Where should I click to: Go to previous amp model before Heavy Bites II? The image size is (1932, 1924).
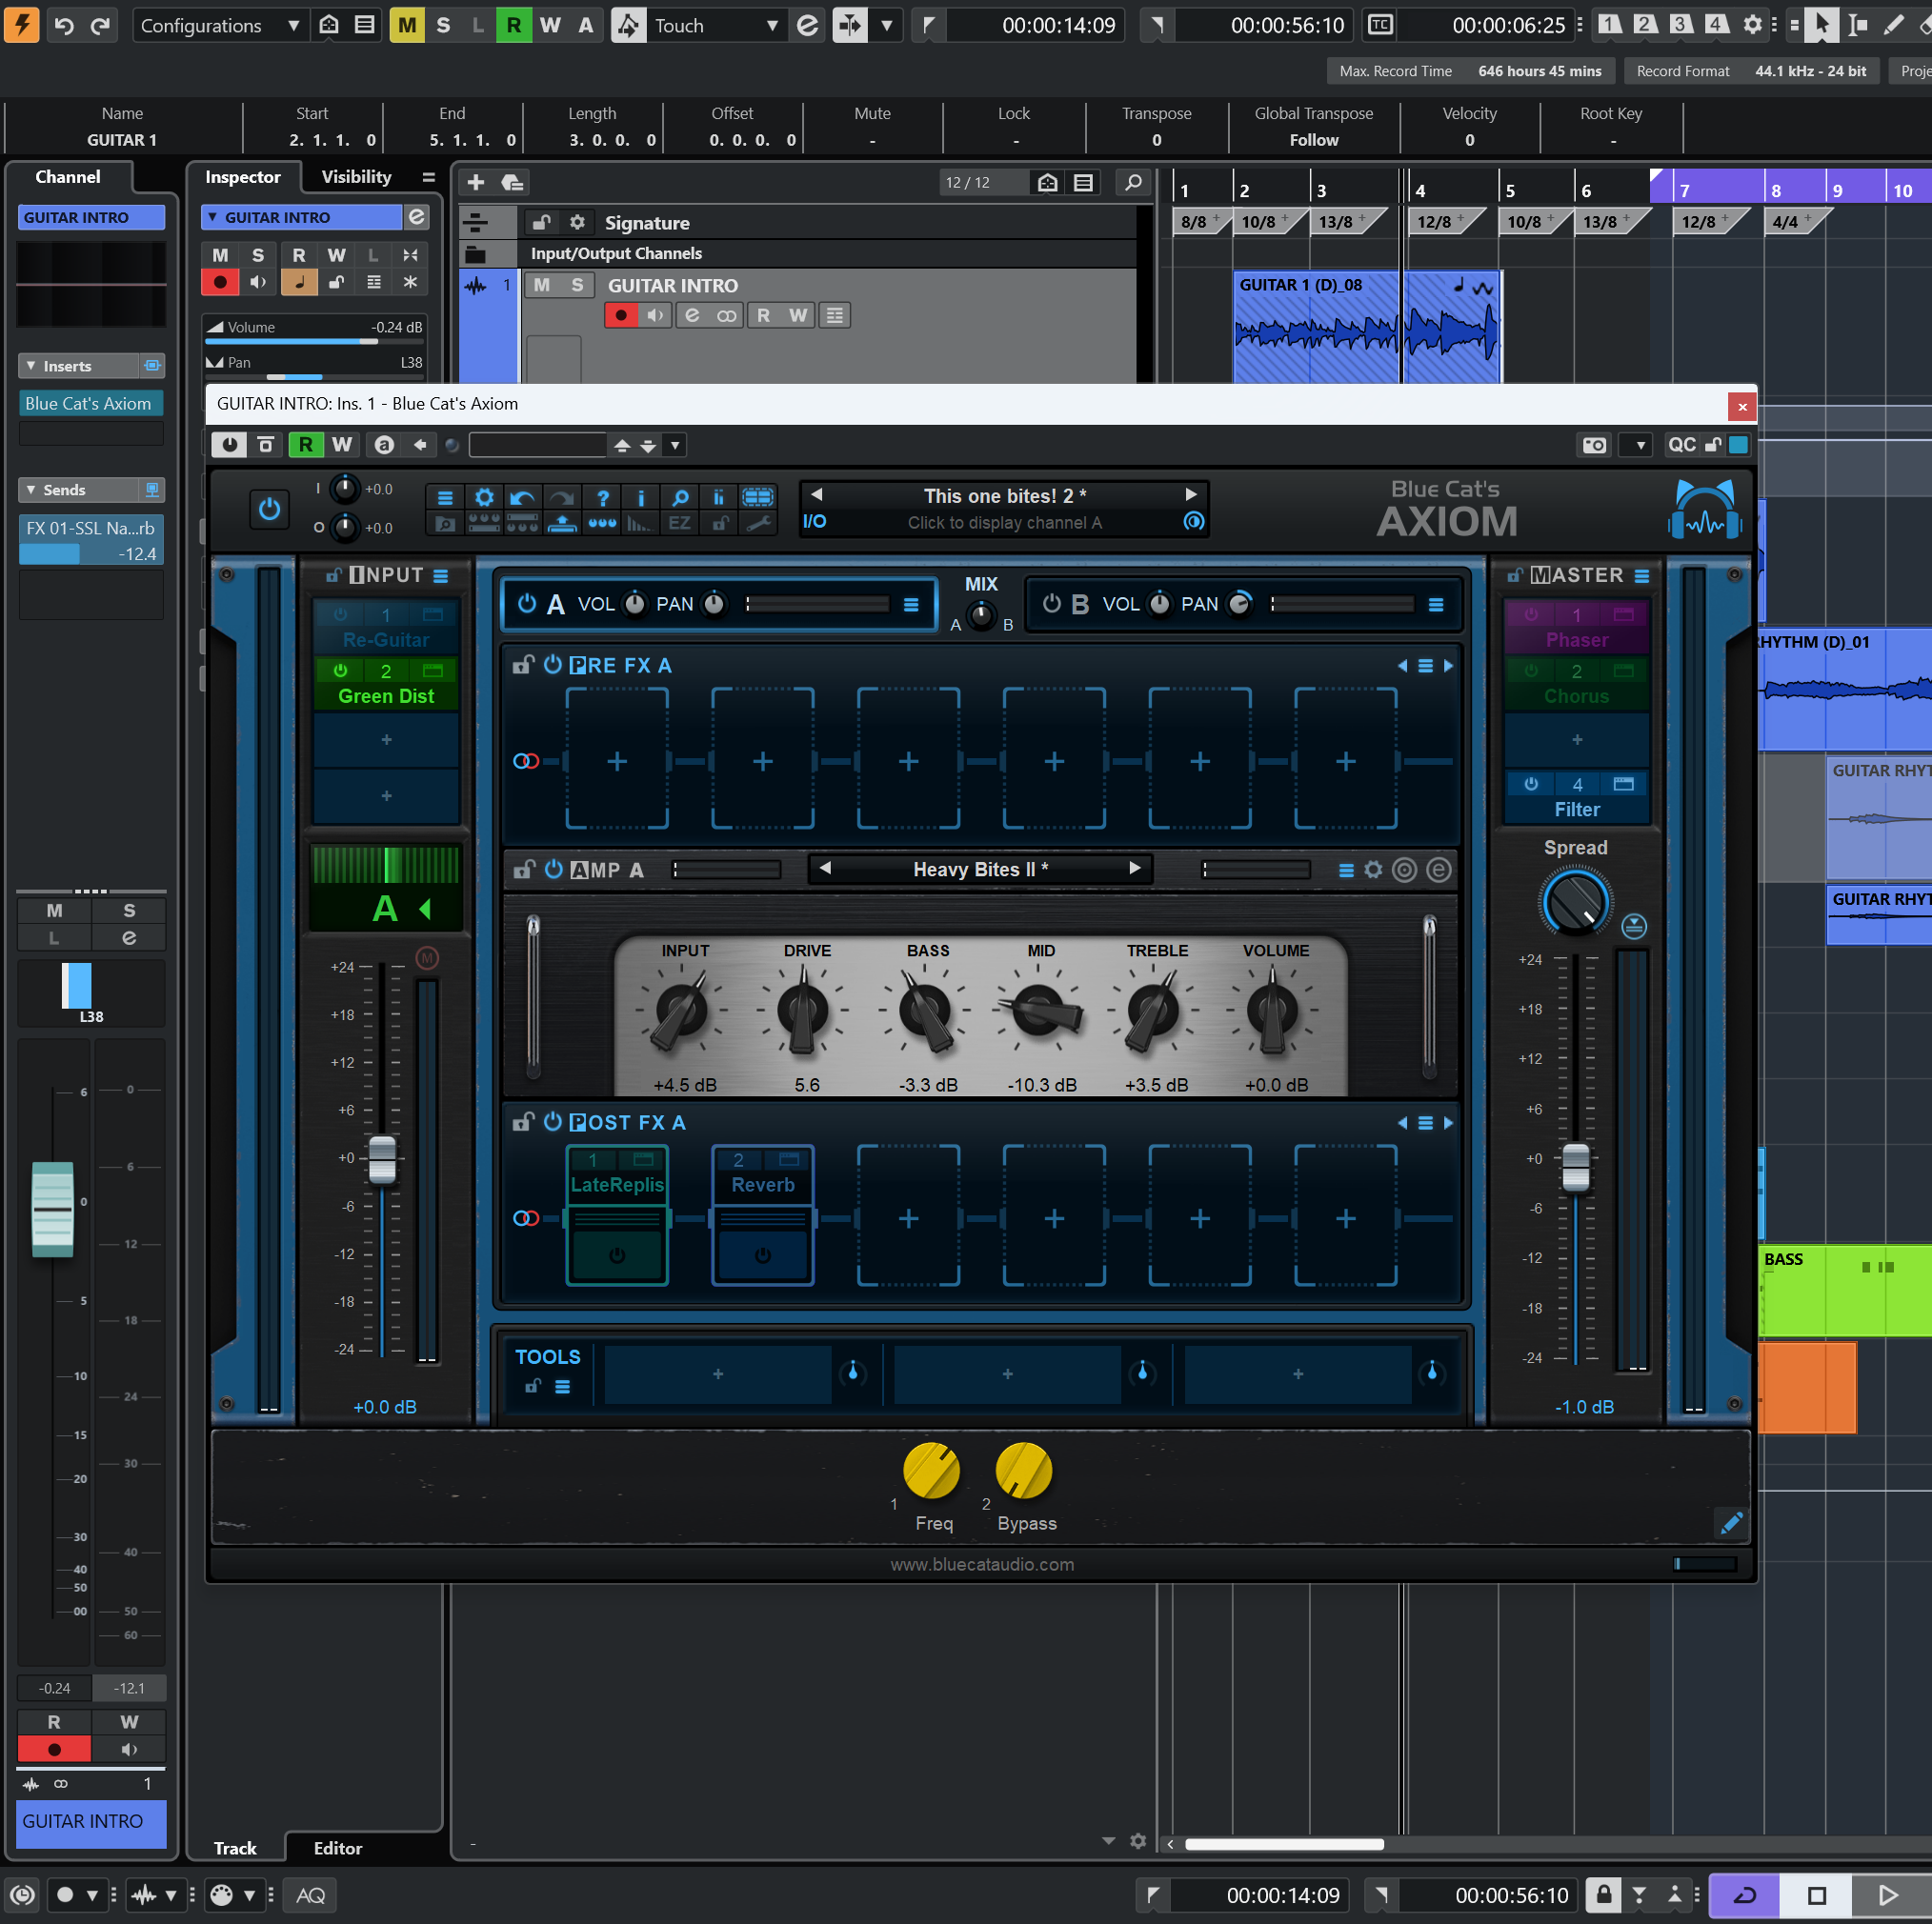point(825,869)
